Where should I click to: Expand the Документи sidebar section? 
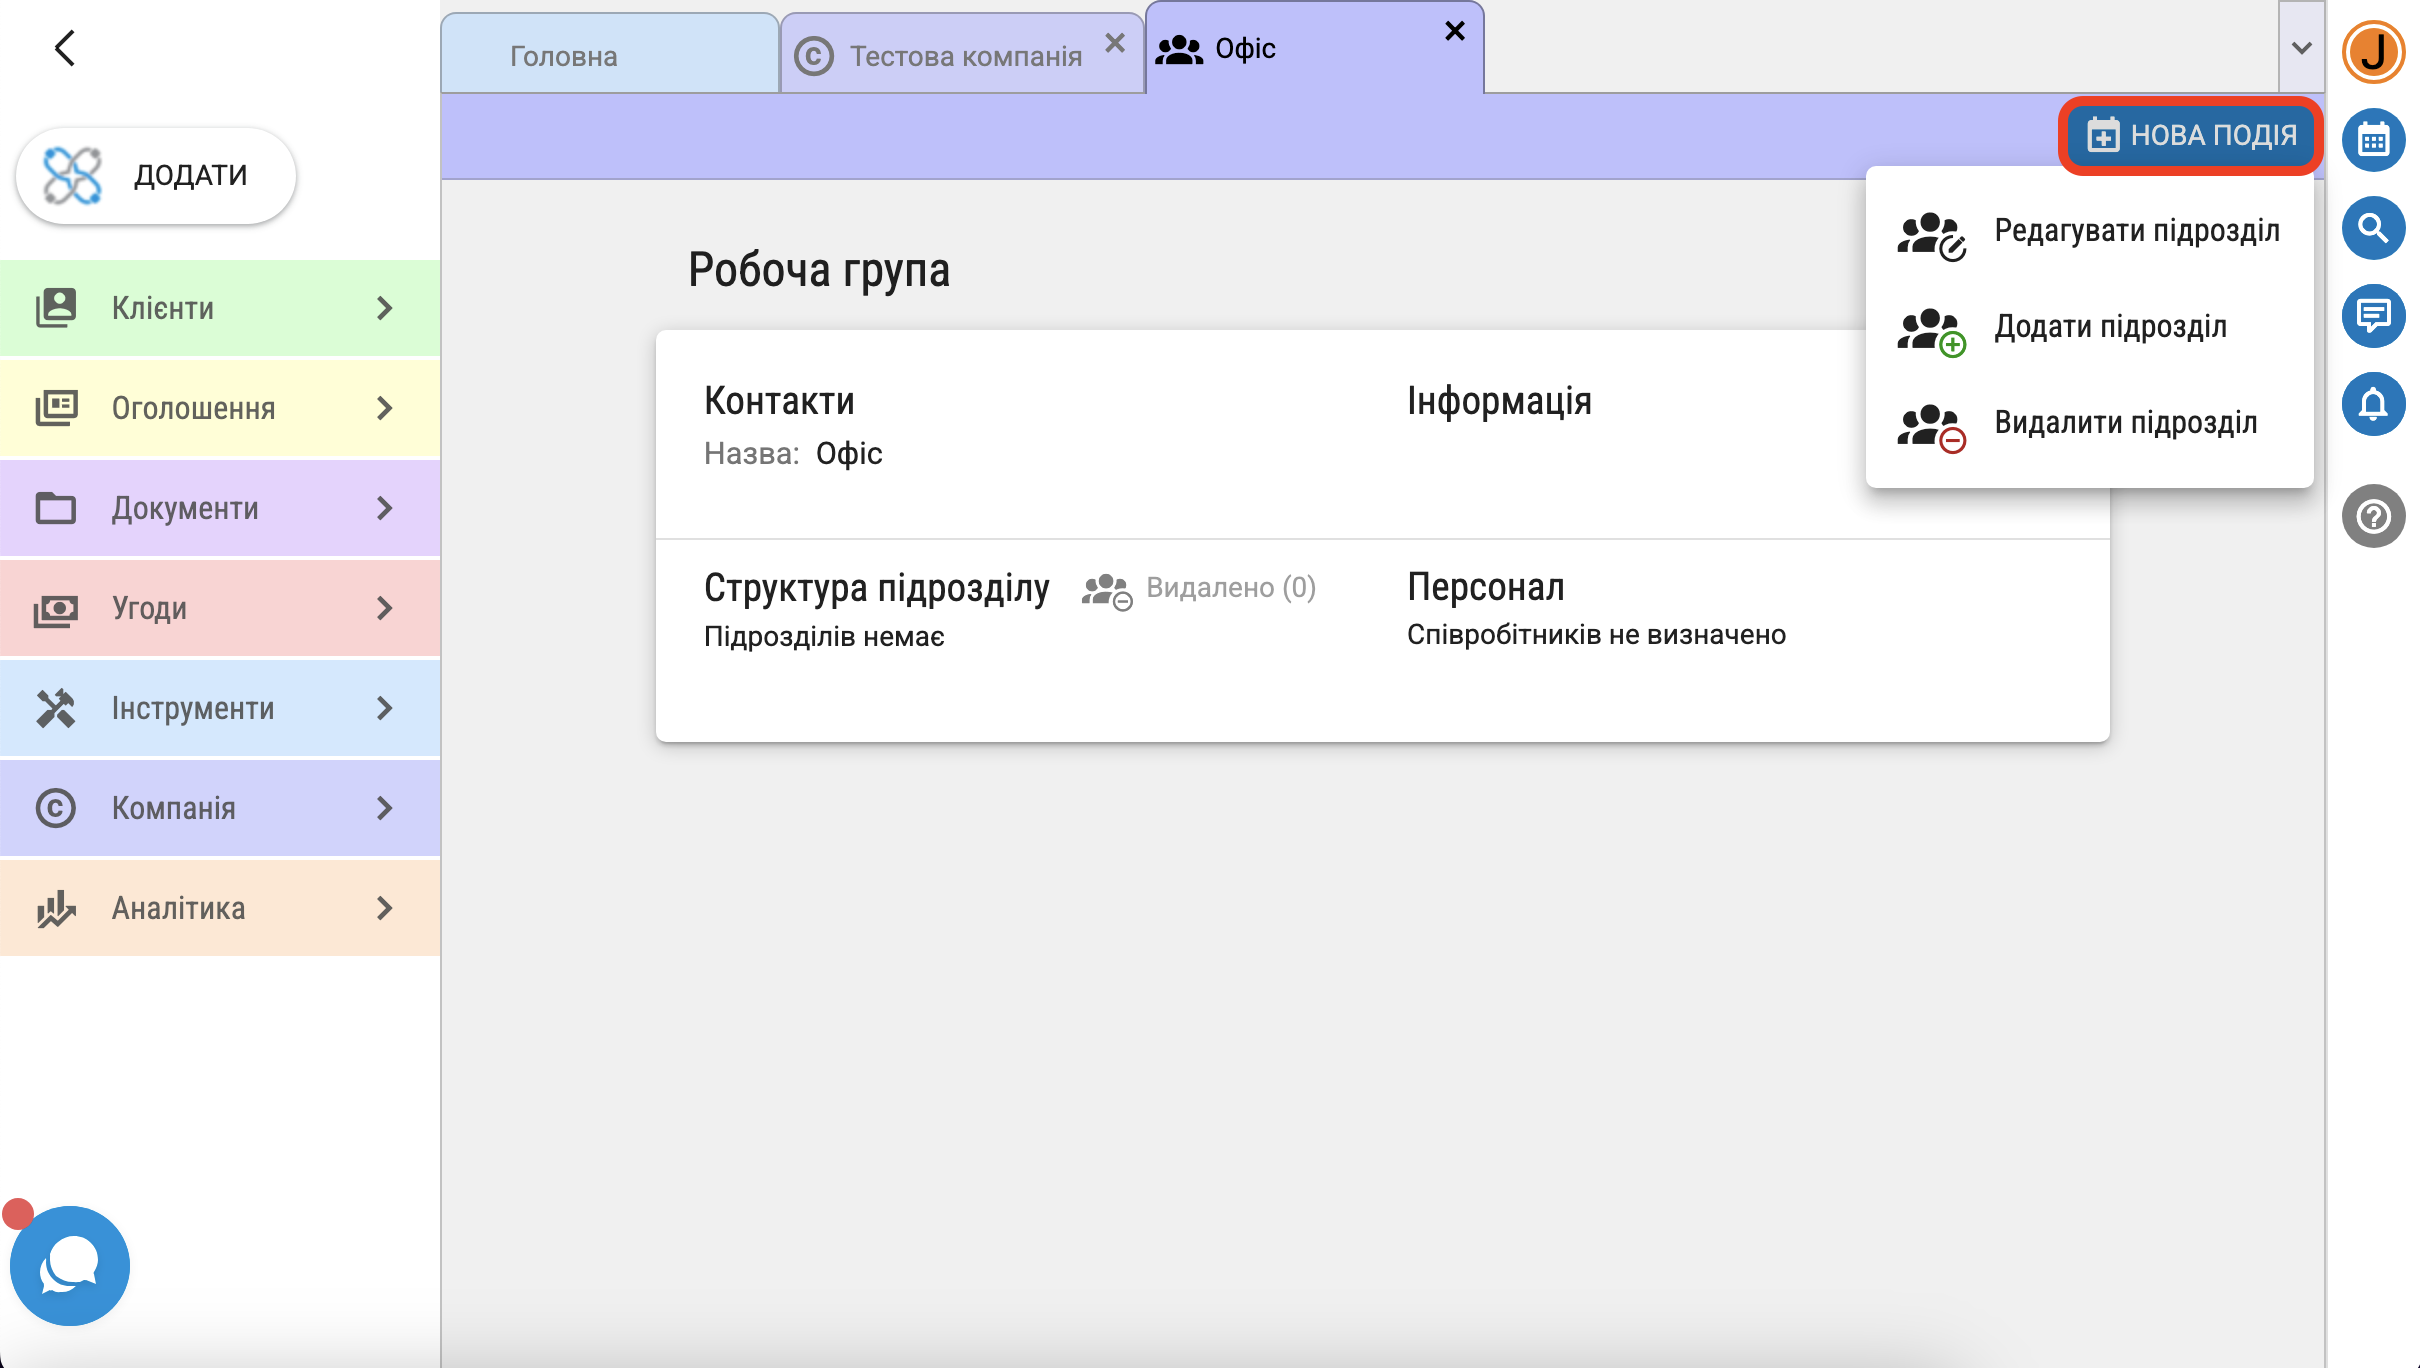click(x=220, y=508)
